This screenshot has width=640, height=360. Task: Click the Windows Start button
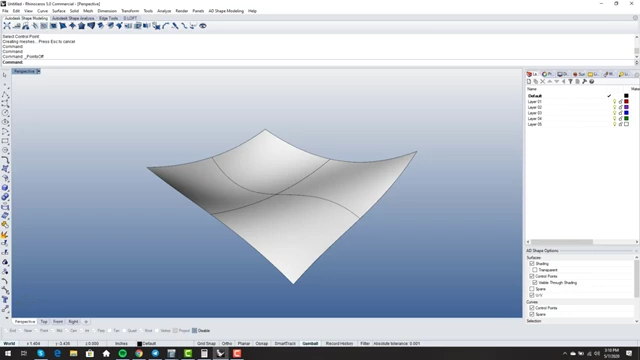8,353
